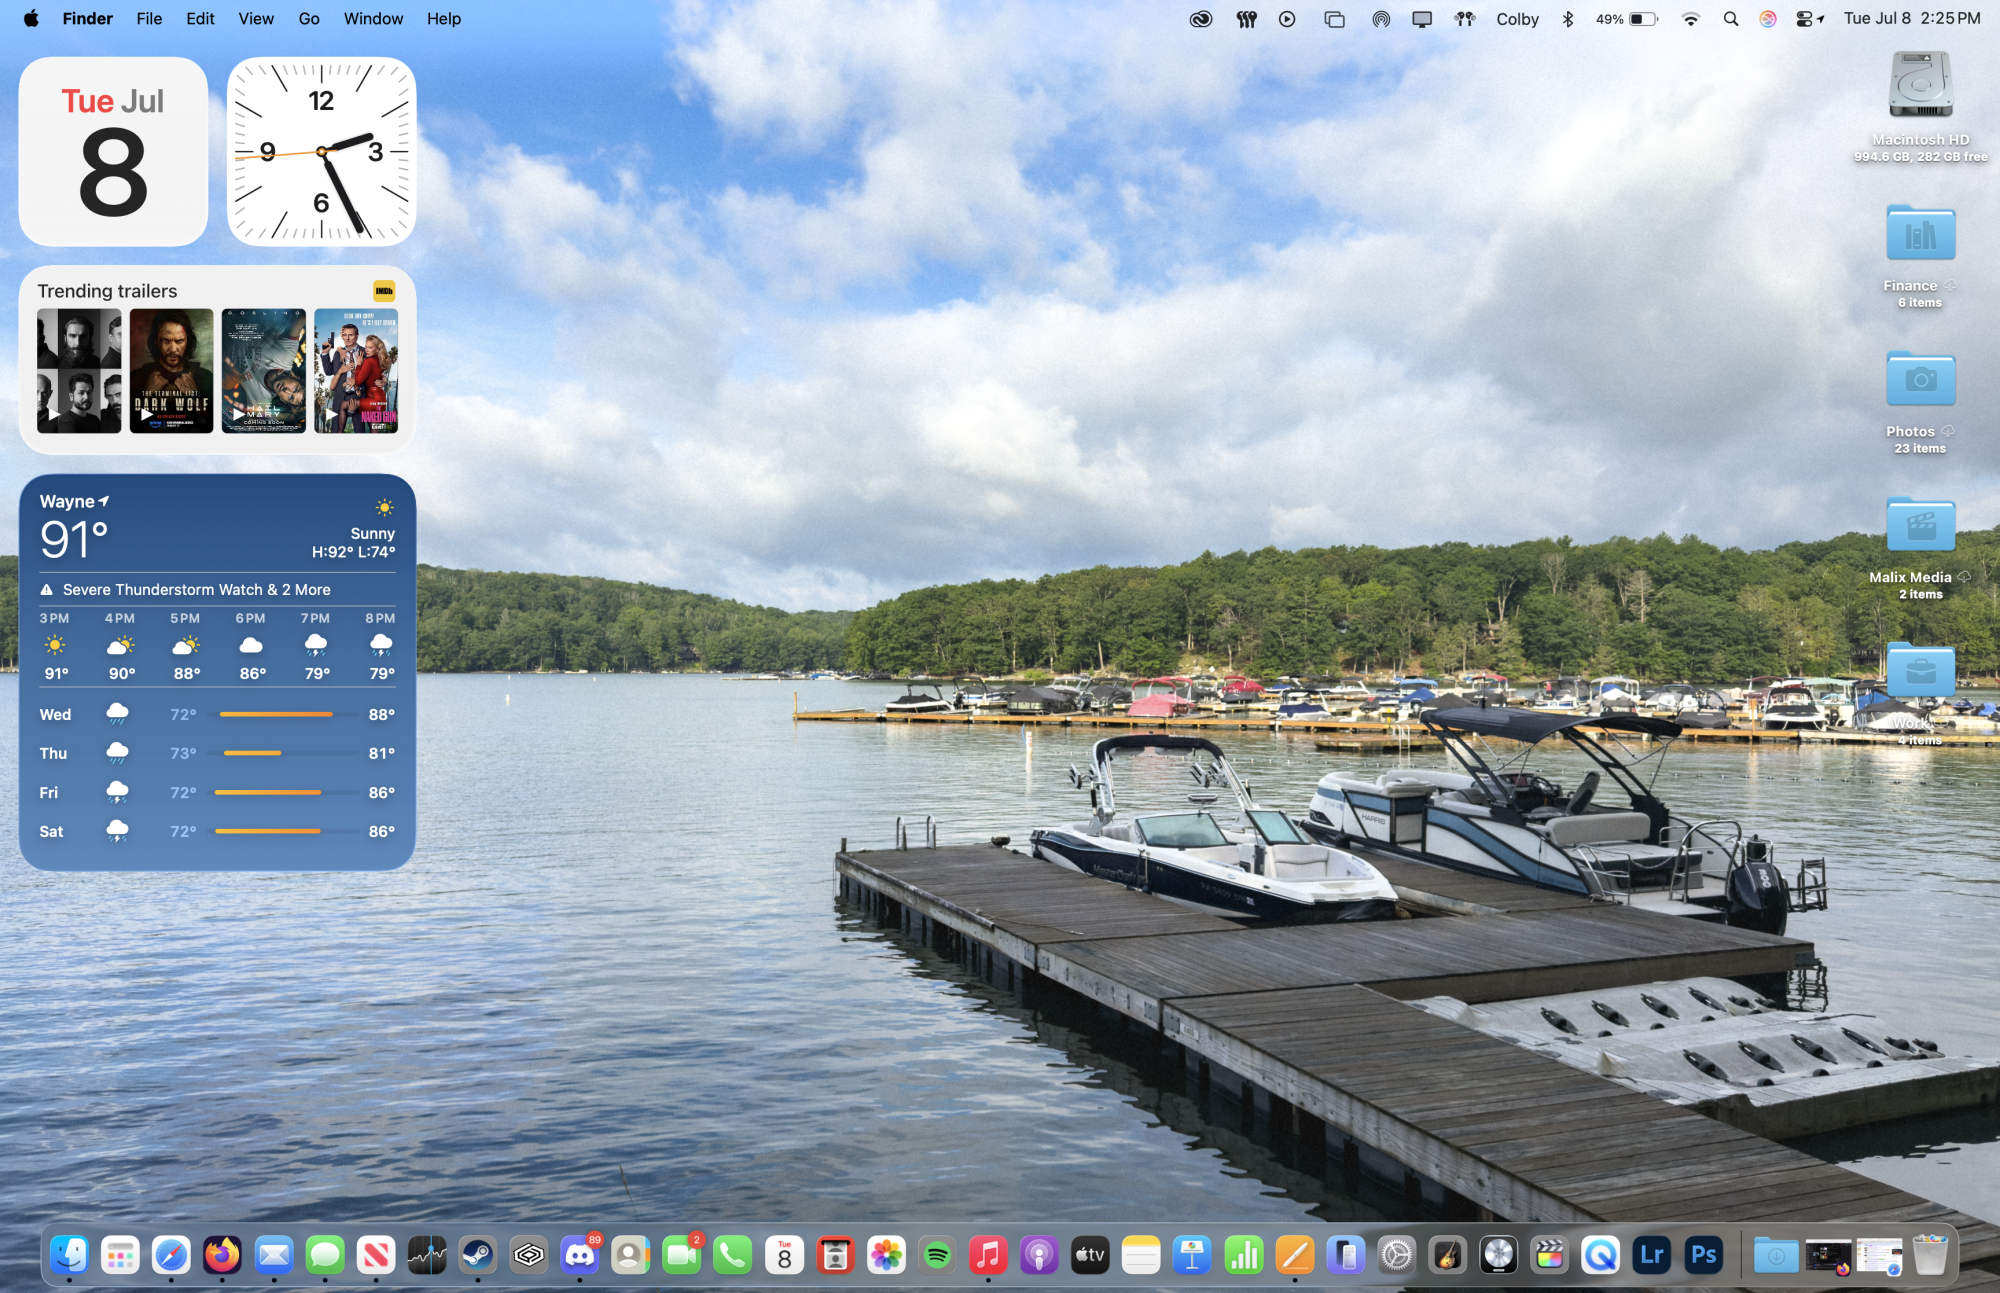The image size is (2000, 1293).
Task: Open Steam from the Dock
Action: pyautogui.click(x=477, y=1255)
